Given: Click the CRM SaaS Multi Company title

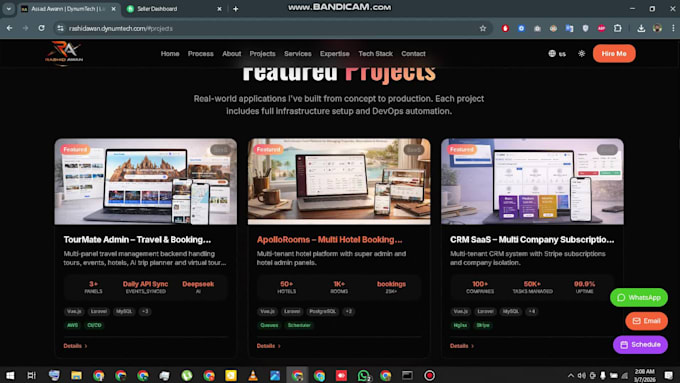Looking at the screenshot, I should [532, 239].
